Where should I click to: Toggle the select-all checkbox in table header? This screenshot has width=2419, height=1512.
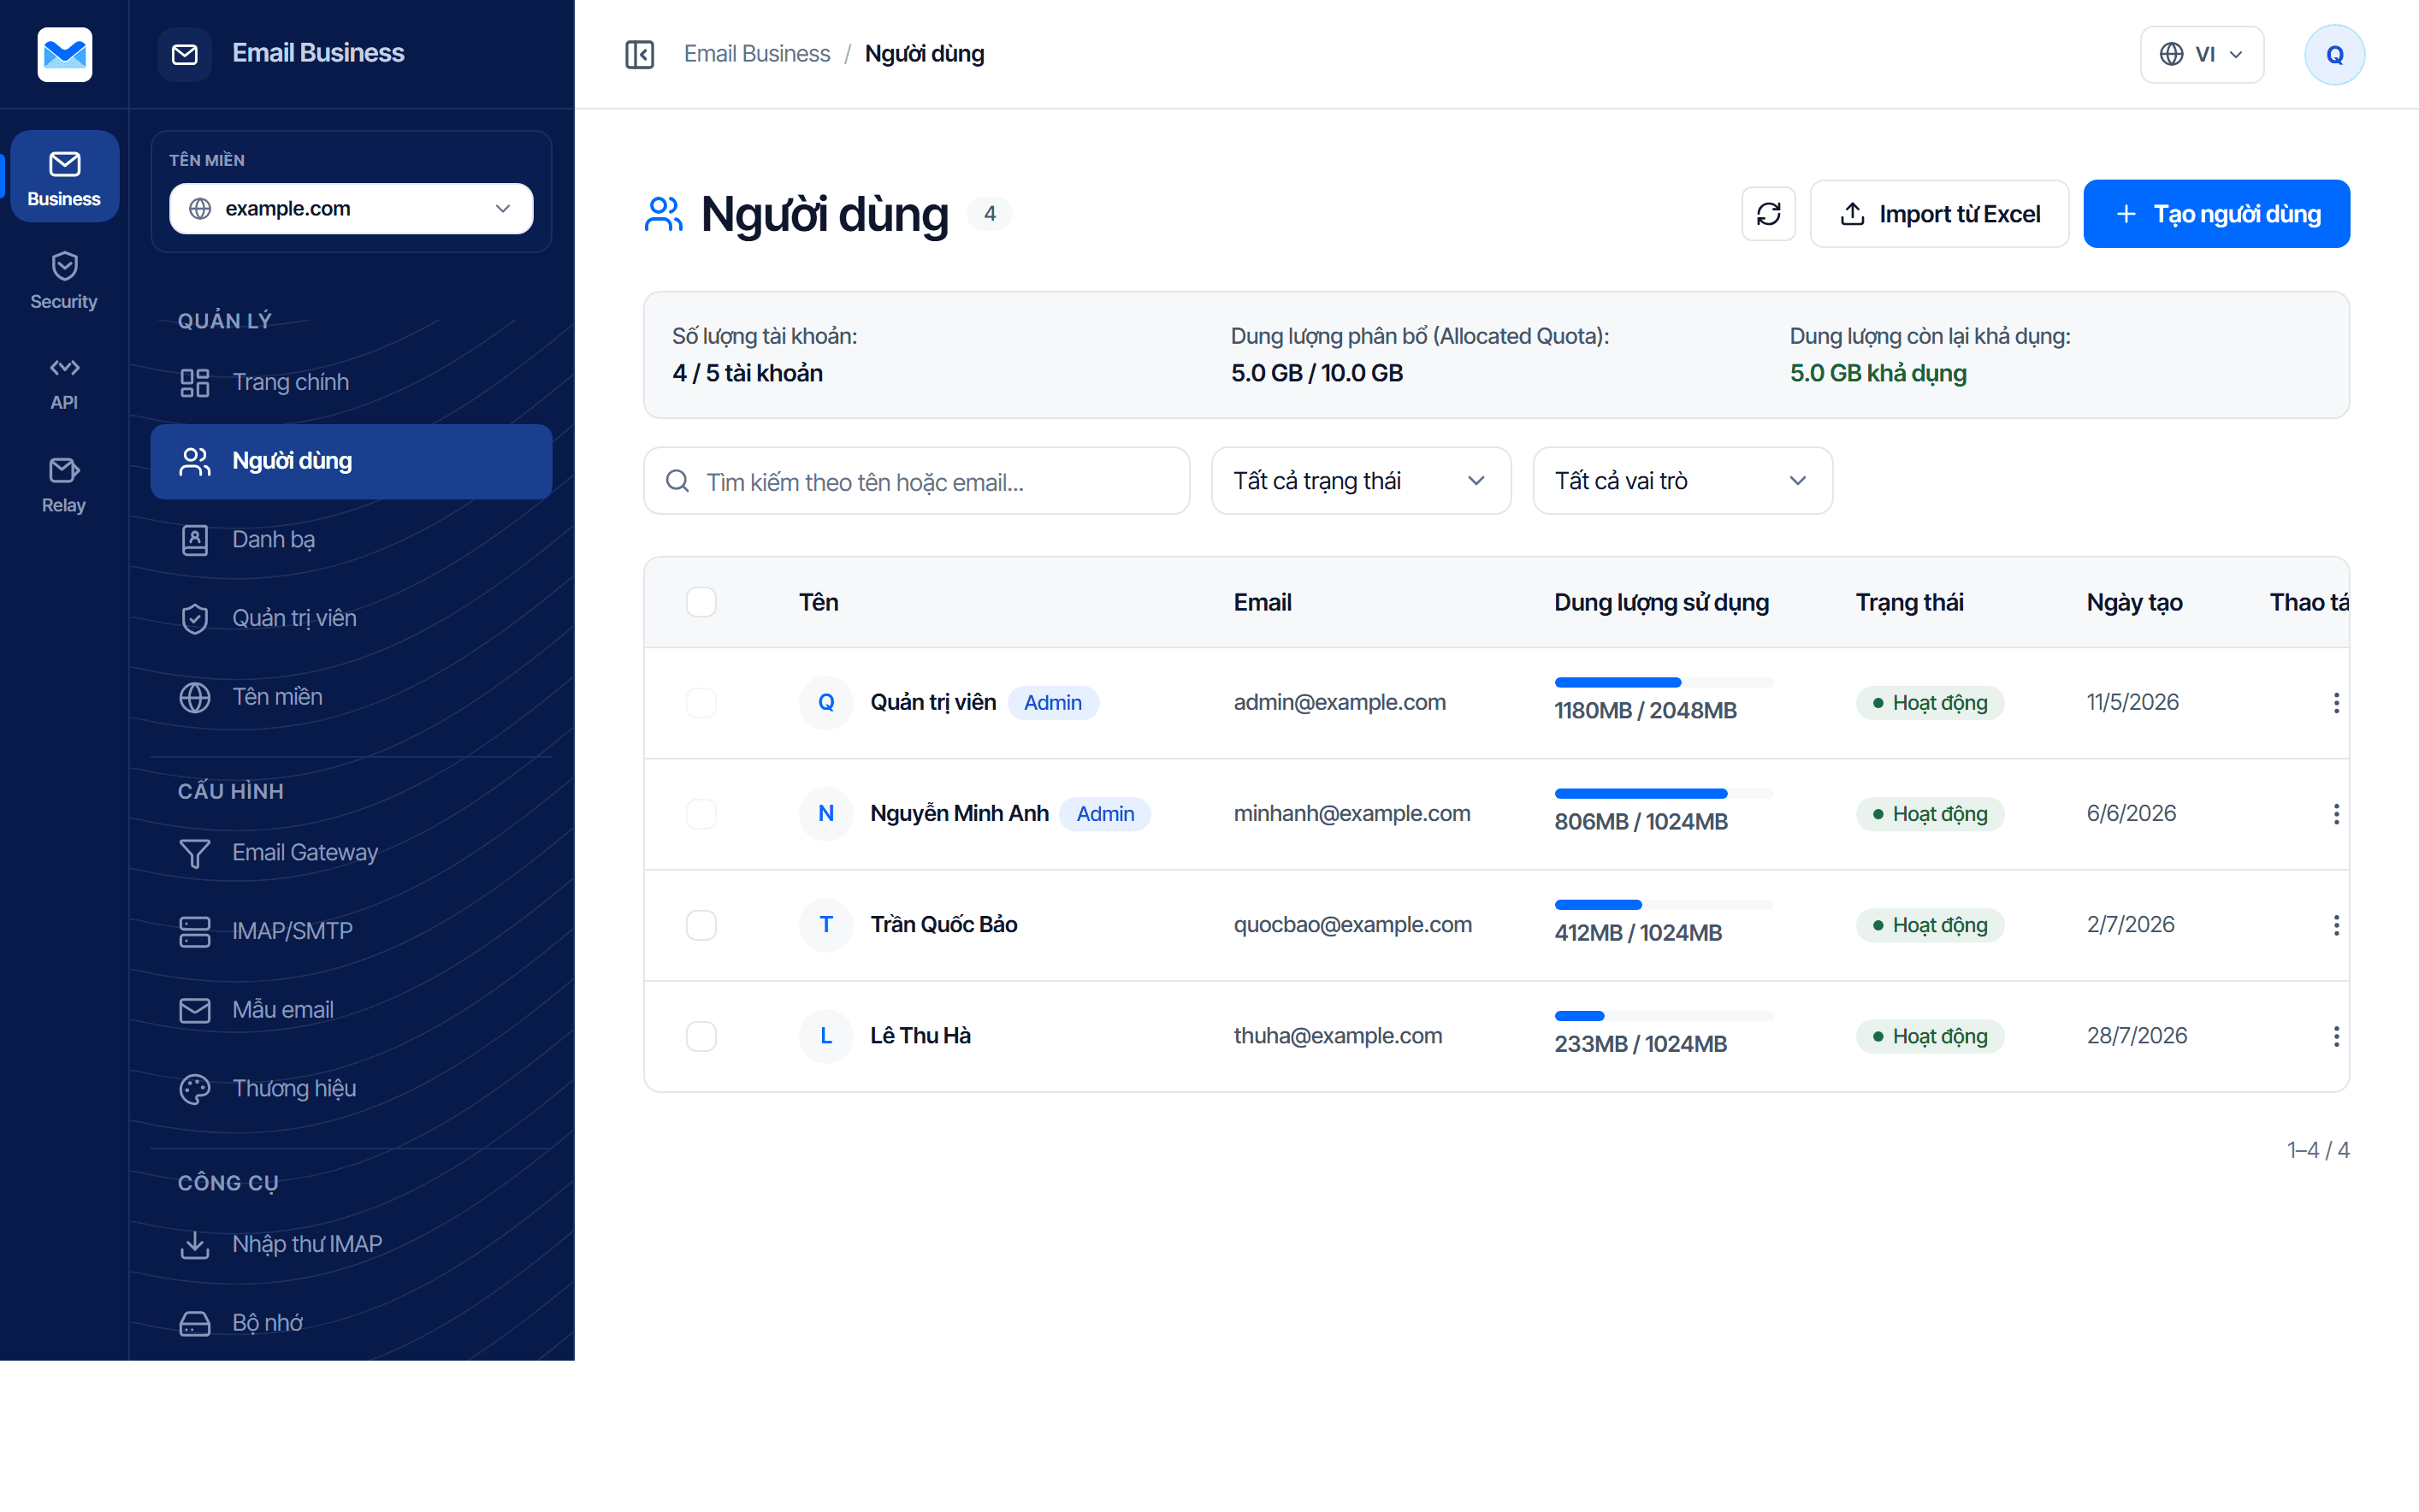pyautogui.click(x=701, y=602)
